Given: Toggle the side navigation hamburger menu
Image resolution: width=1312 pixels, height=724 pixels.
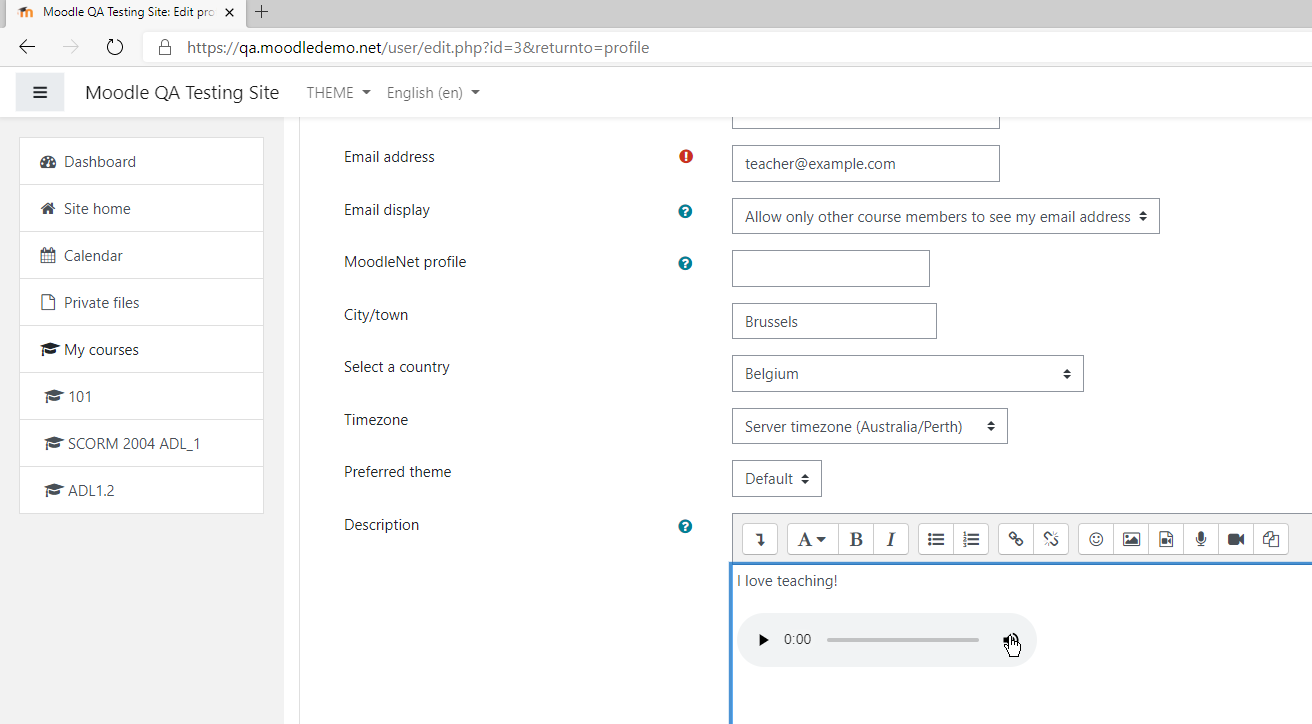Looking at the screenshot, I should click(40, 92).
